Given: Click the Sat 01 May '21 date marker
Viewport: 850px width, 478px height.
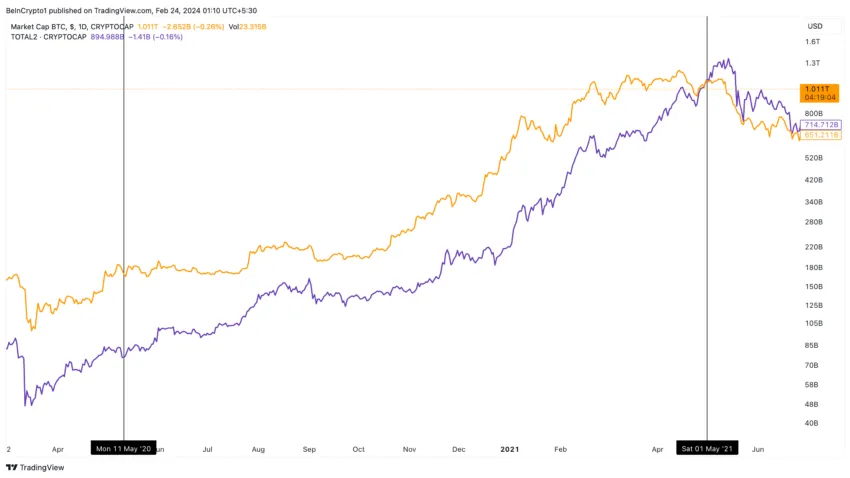Looking at the screenshot, I should 707,448.
